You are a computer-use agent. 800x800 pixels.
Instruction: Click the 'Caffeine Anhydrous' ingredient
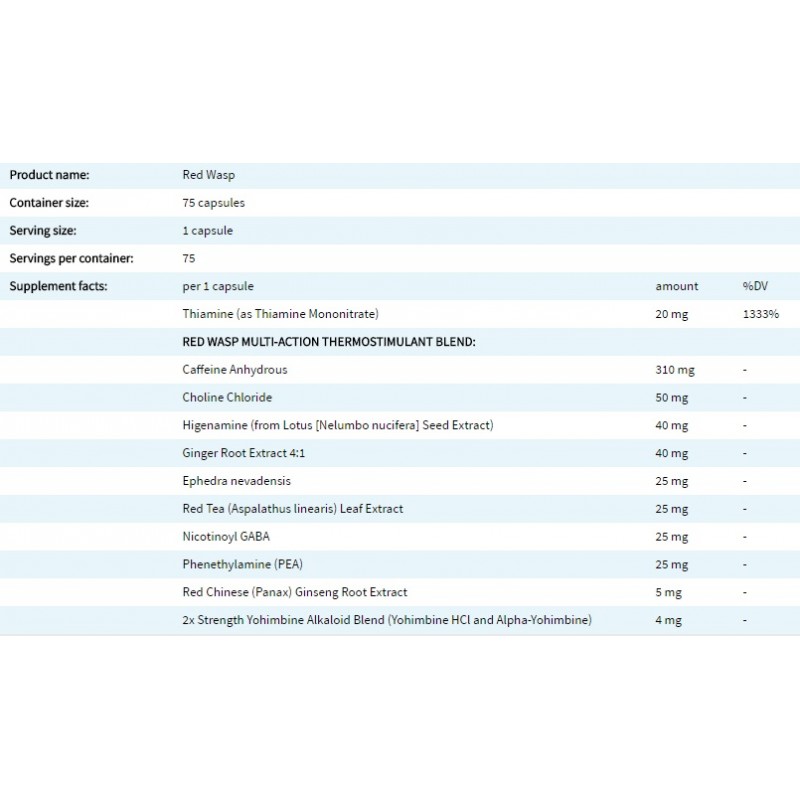point(235,370)
